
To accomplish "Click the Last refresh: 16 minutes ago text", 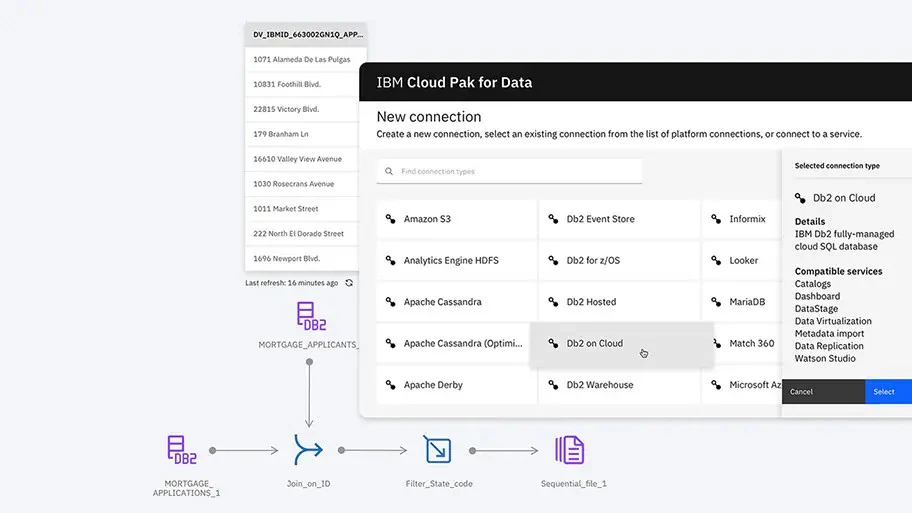I will [291, 283].
